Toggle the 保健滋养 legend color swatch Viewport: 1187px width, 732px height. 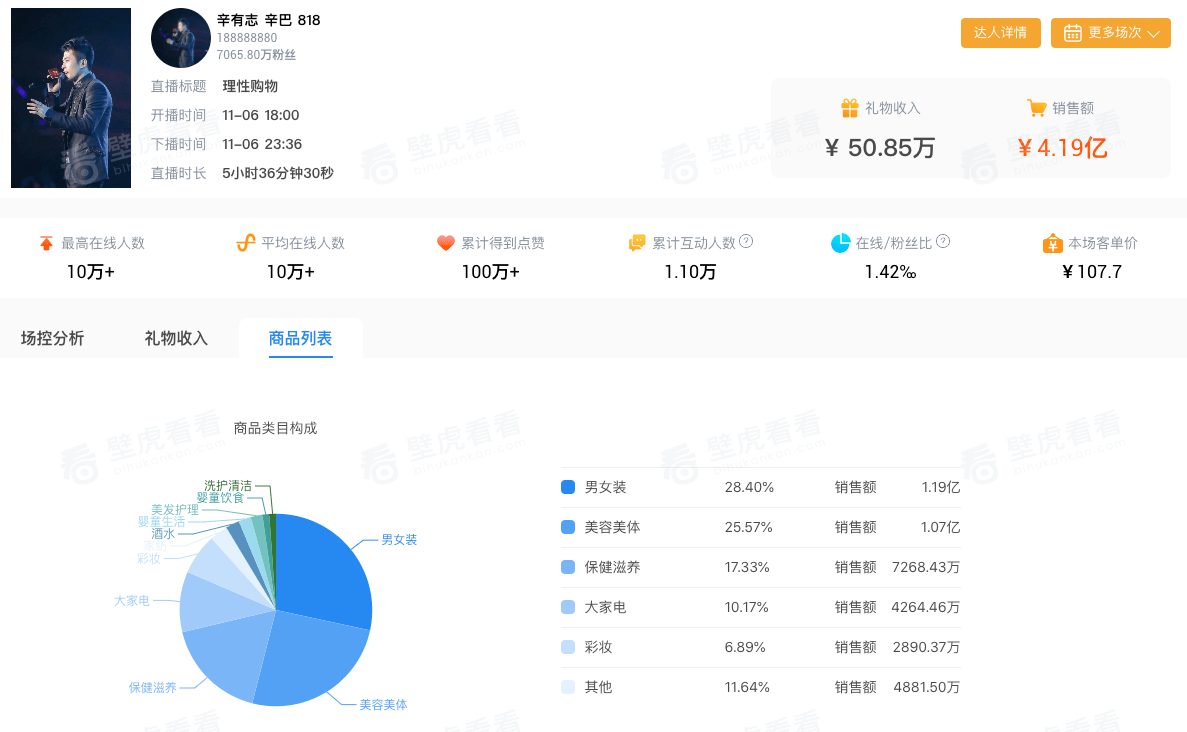[568, 567]
